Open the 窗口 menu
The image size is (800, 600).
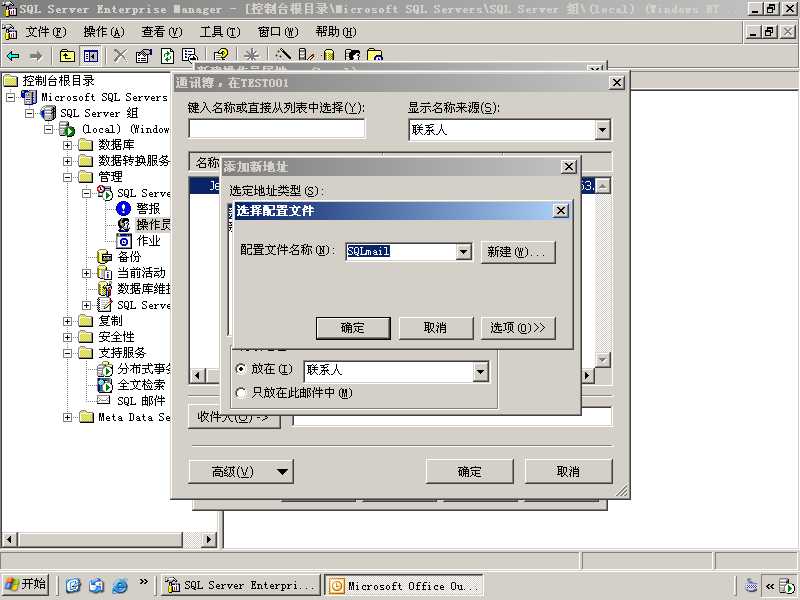pyautogui.click(x=278, y=32)
